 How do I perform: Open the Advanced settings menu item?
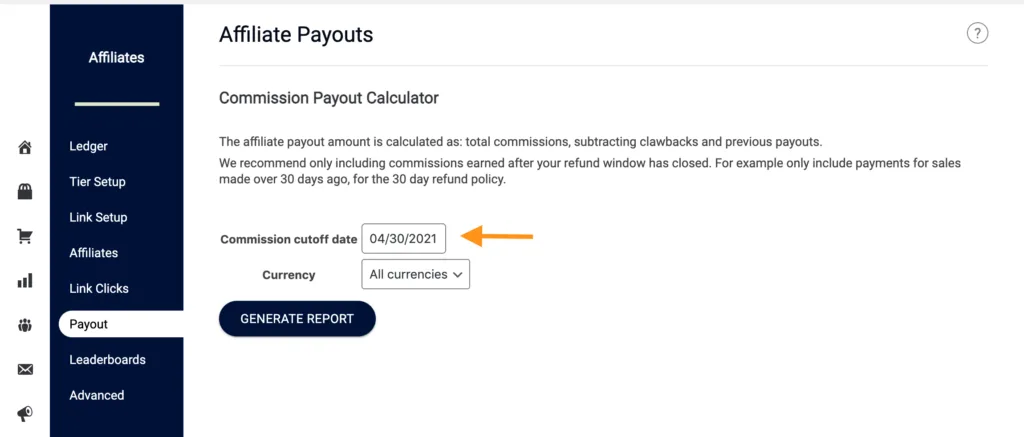pyautogui.click(x=97, y=395)
